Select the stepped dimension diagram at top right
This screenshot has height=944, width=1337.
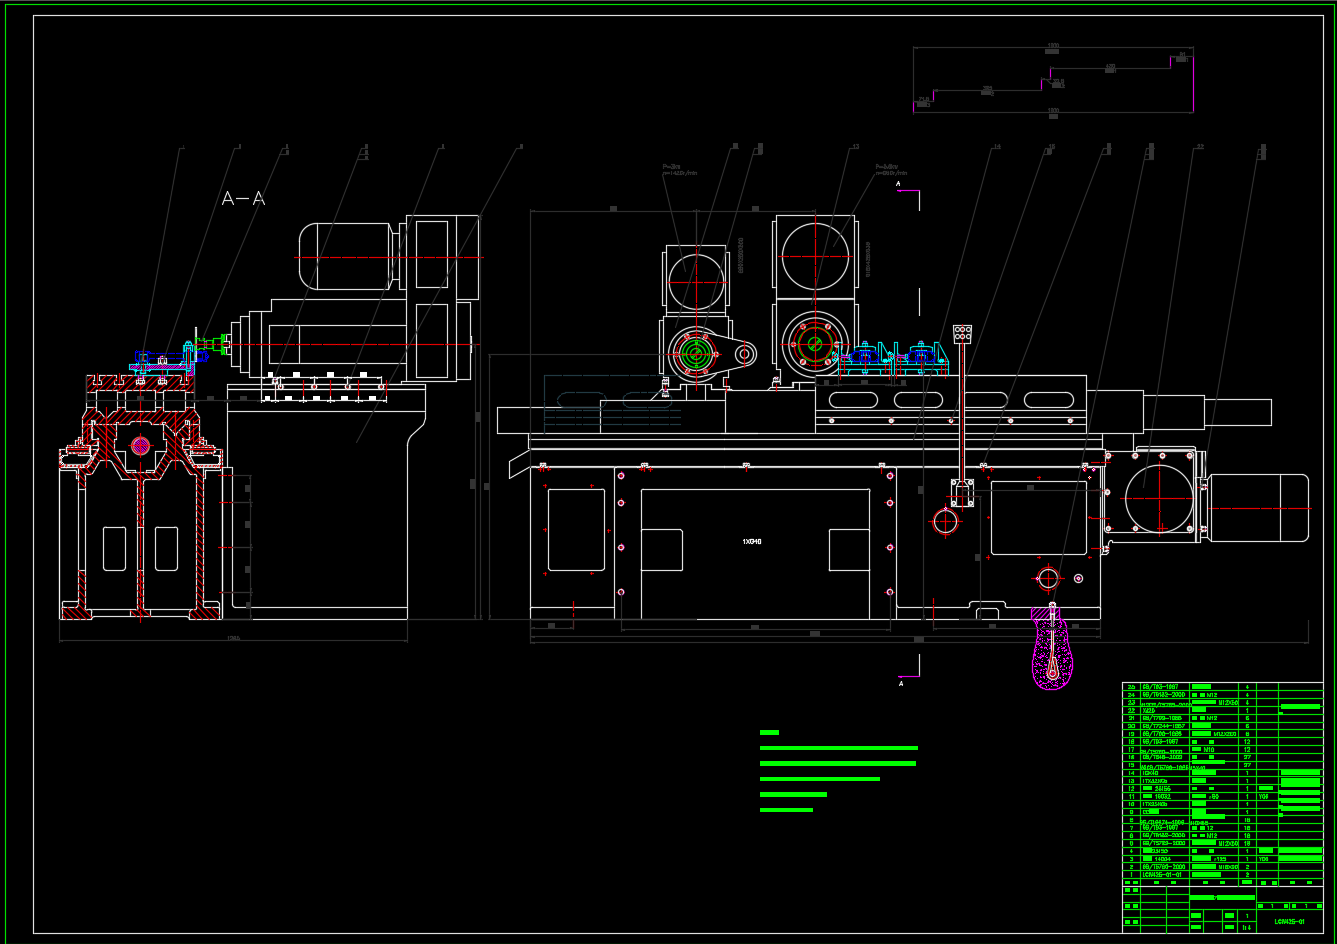point(1053,80)
